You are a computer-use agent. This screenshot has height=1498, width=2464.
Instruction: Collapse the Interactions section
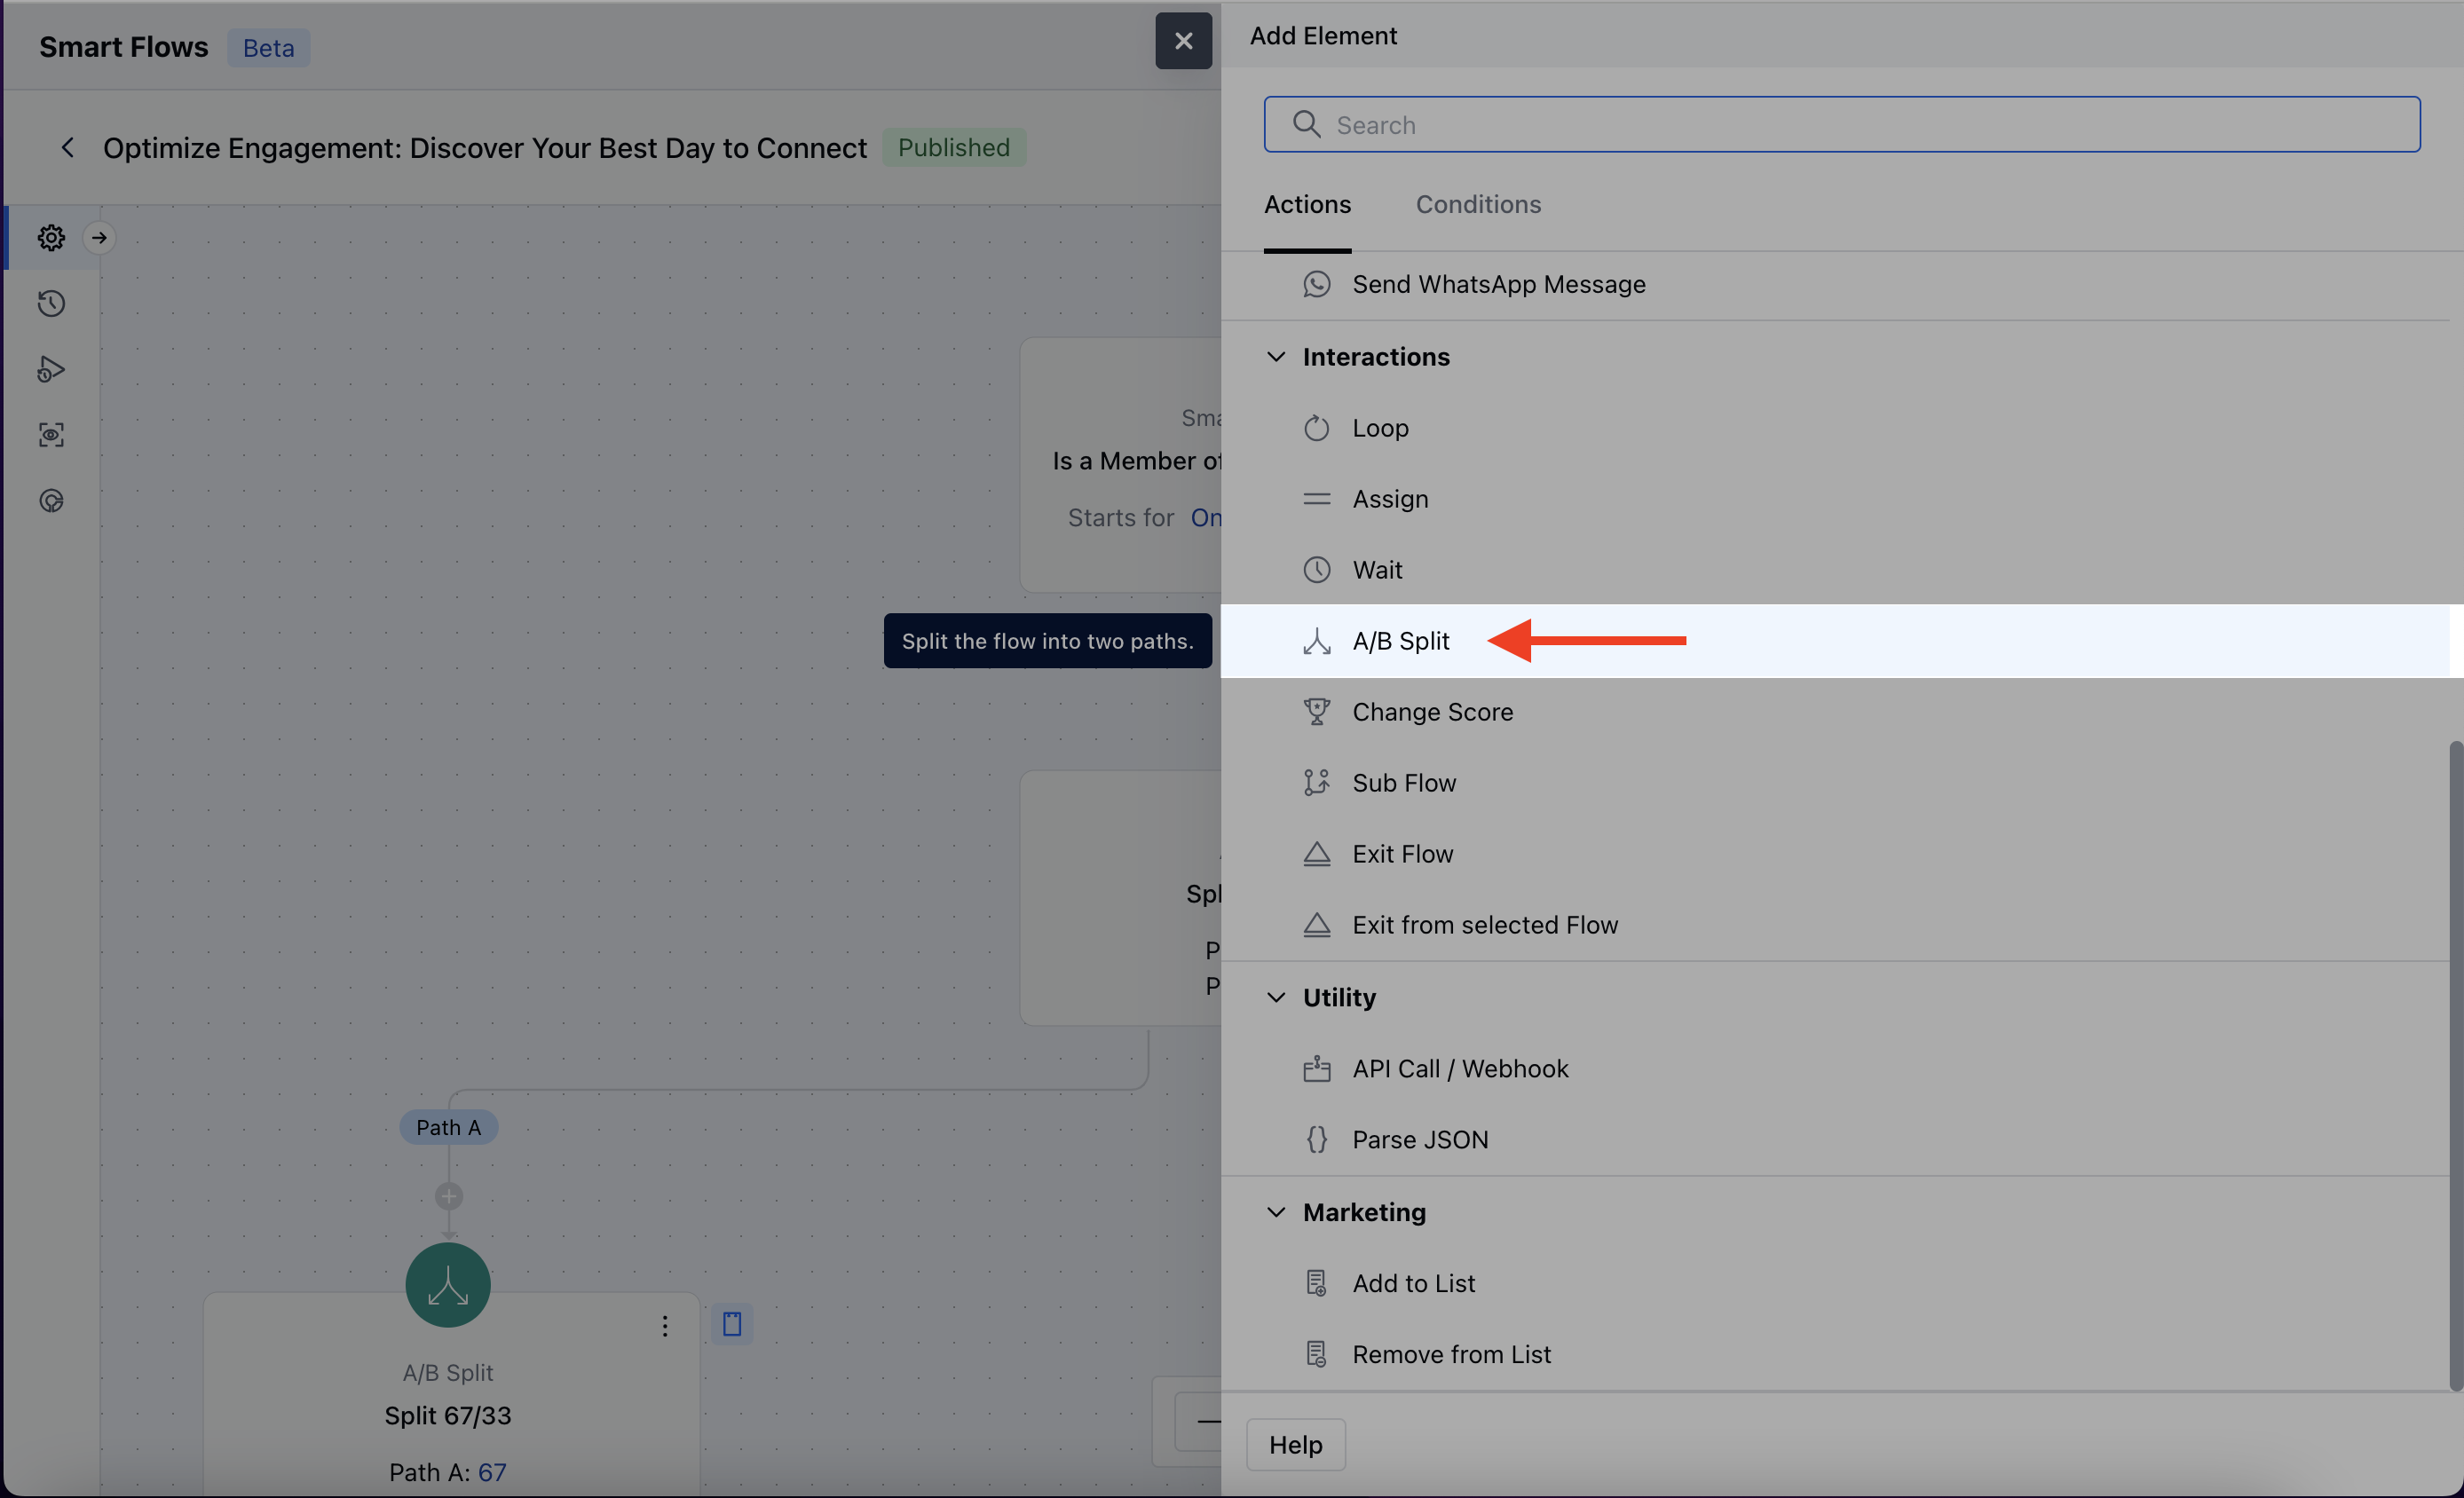[x=1275, y=357]
